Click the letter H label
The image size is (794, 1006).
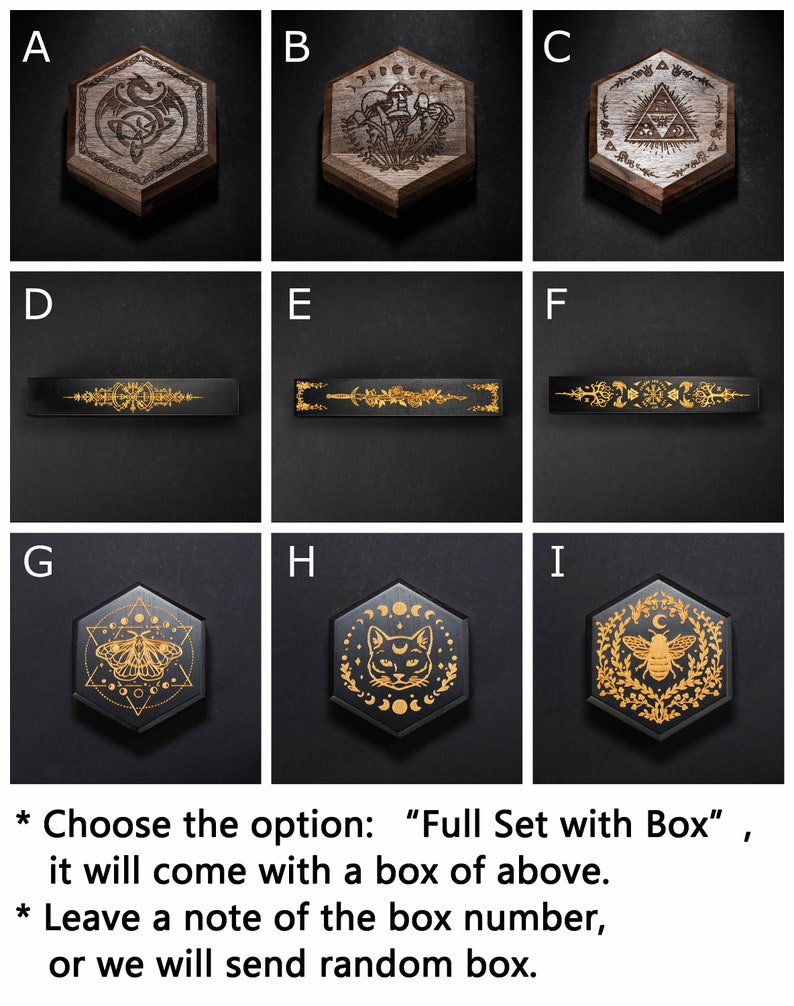pos(301,562)
